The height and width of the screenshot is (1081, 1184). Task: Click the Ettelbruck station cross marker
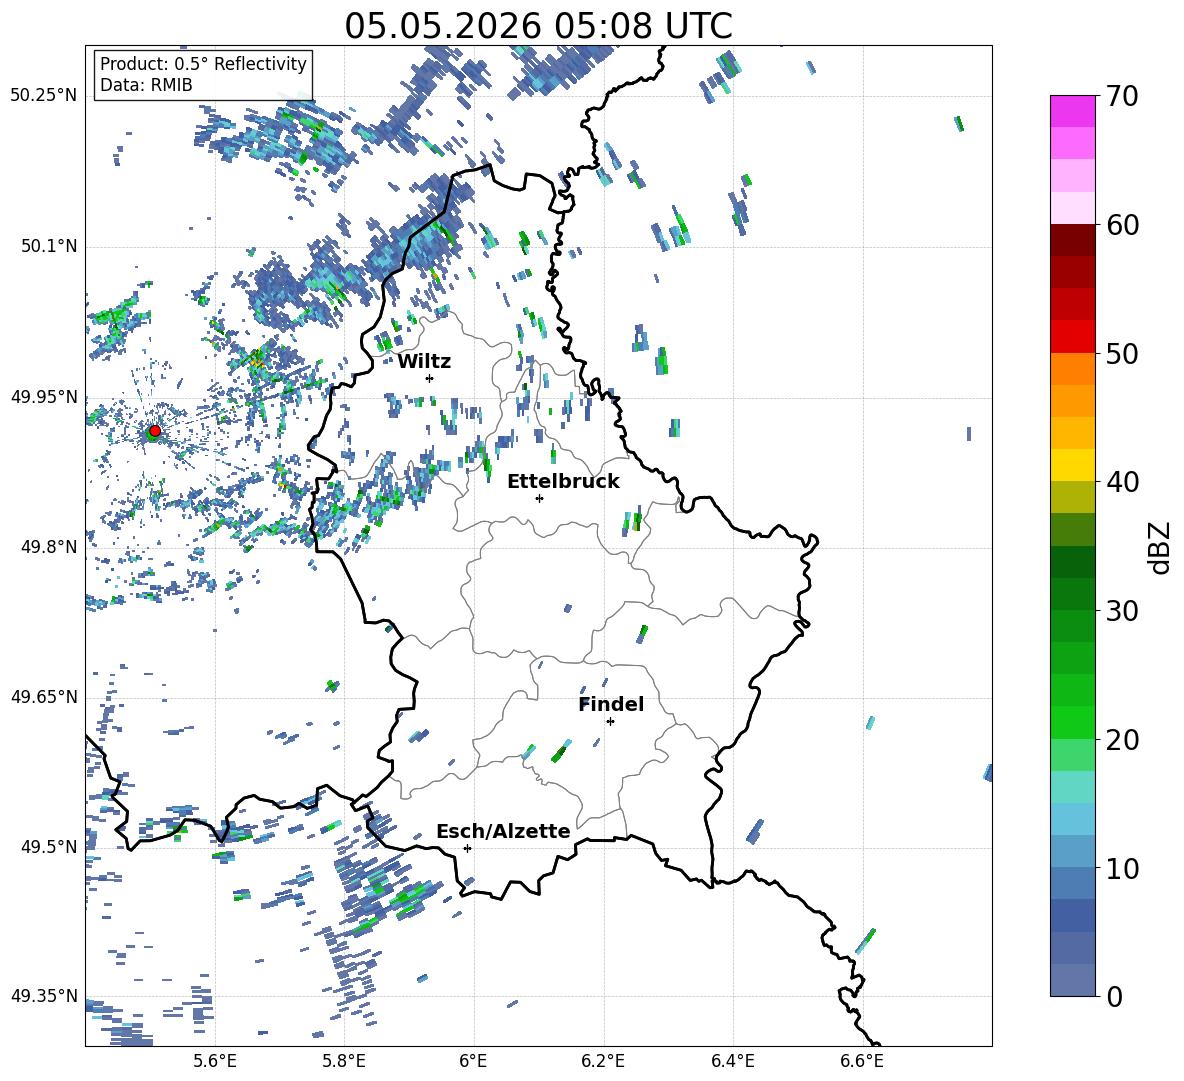539,498
